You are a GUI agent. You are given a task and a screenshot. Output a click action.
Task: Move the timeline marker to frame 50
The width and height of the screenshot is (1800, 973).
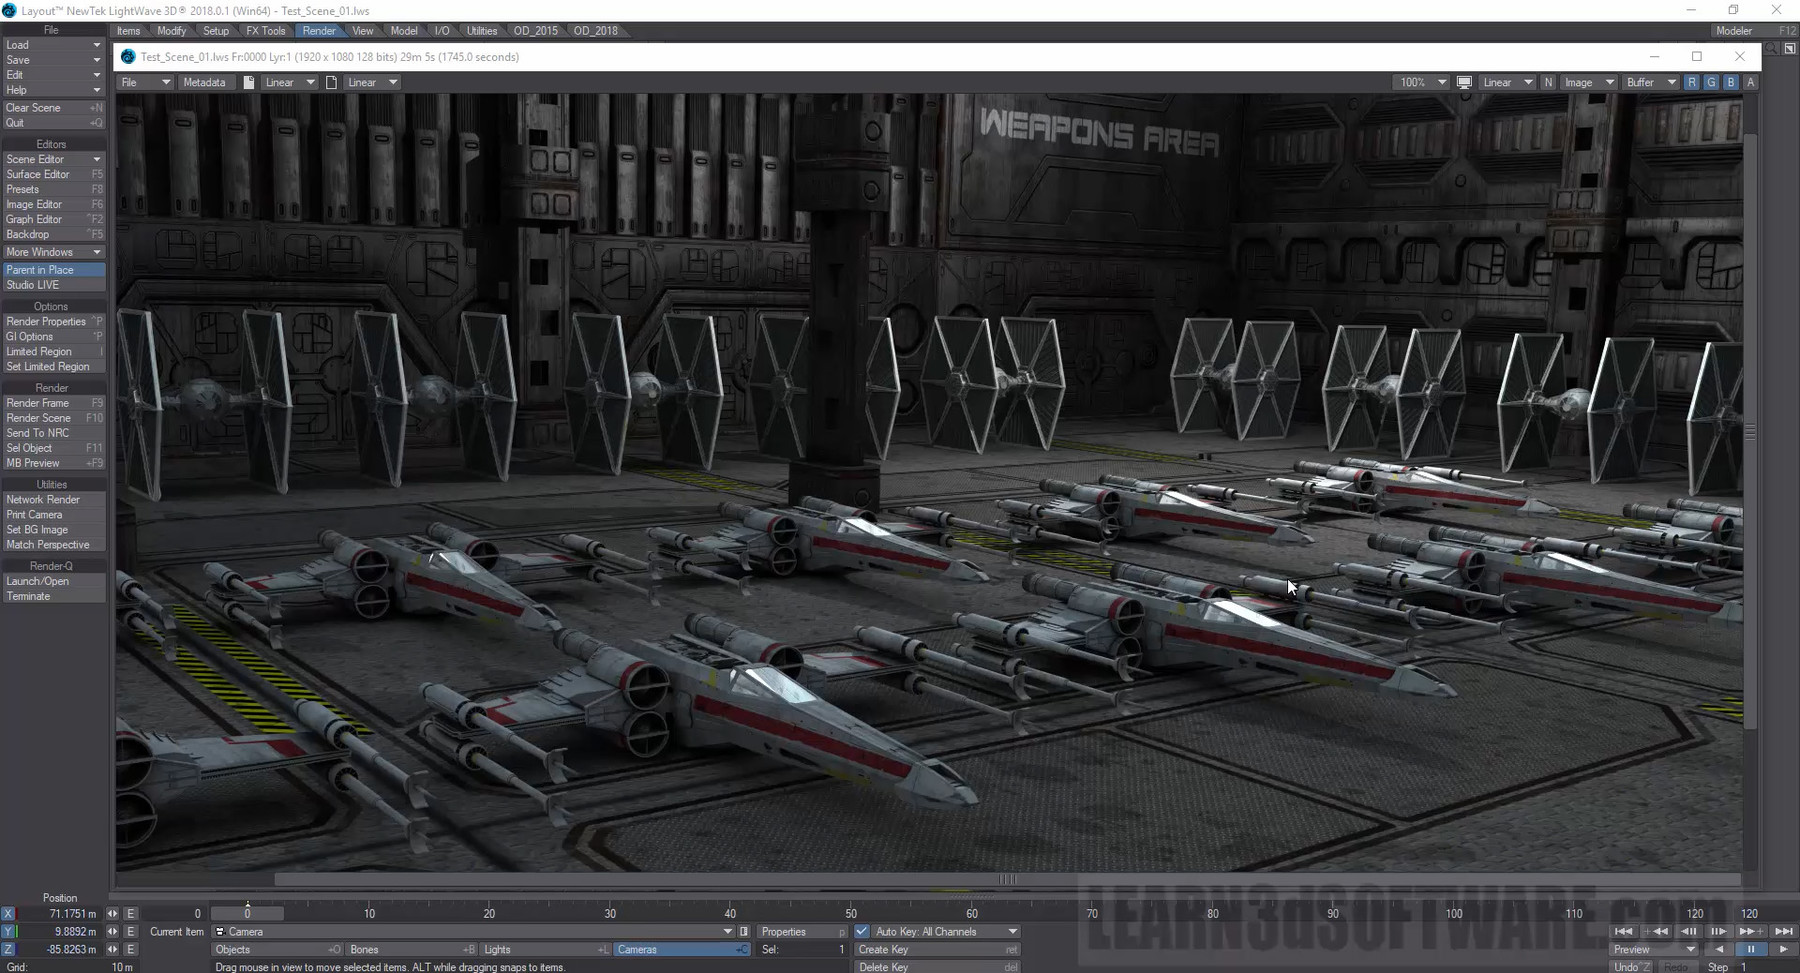(850, 913)
